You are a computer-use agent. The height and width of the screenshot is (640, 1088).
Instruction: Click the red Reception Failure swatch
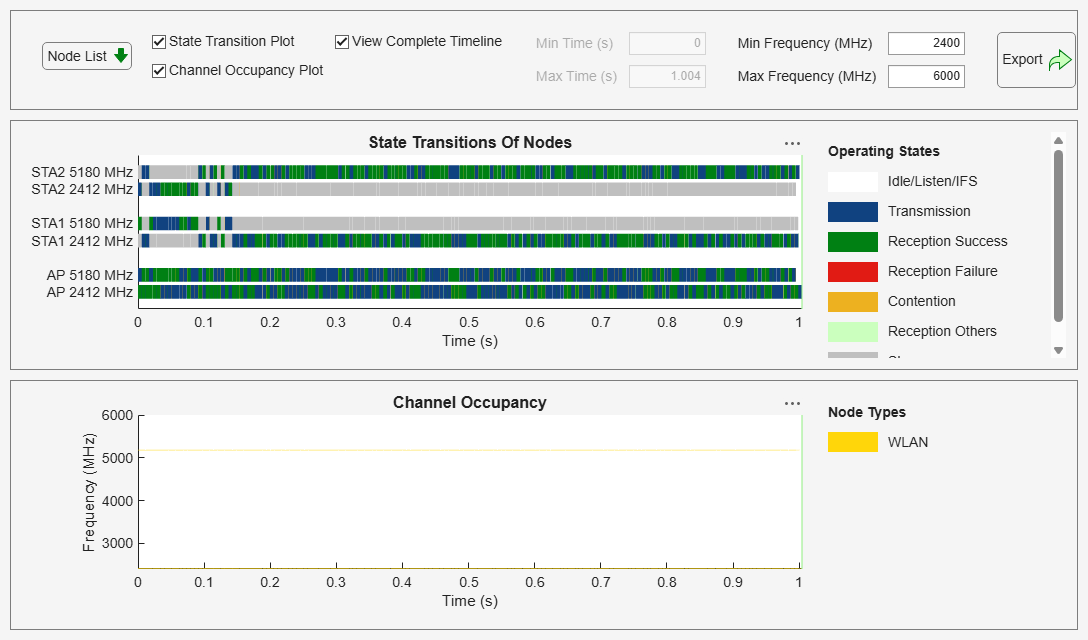[853, 271]
